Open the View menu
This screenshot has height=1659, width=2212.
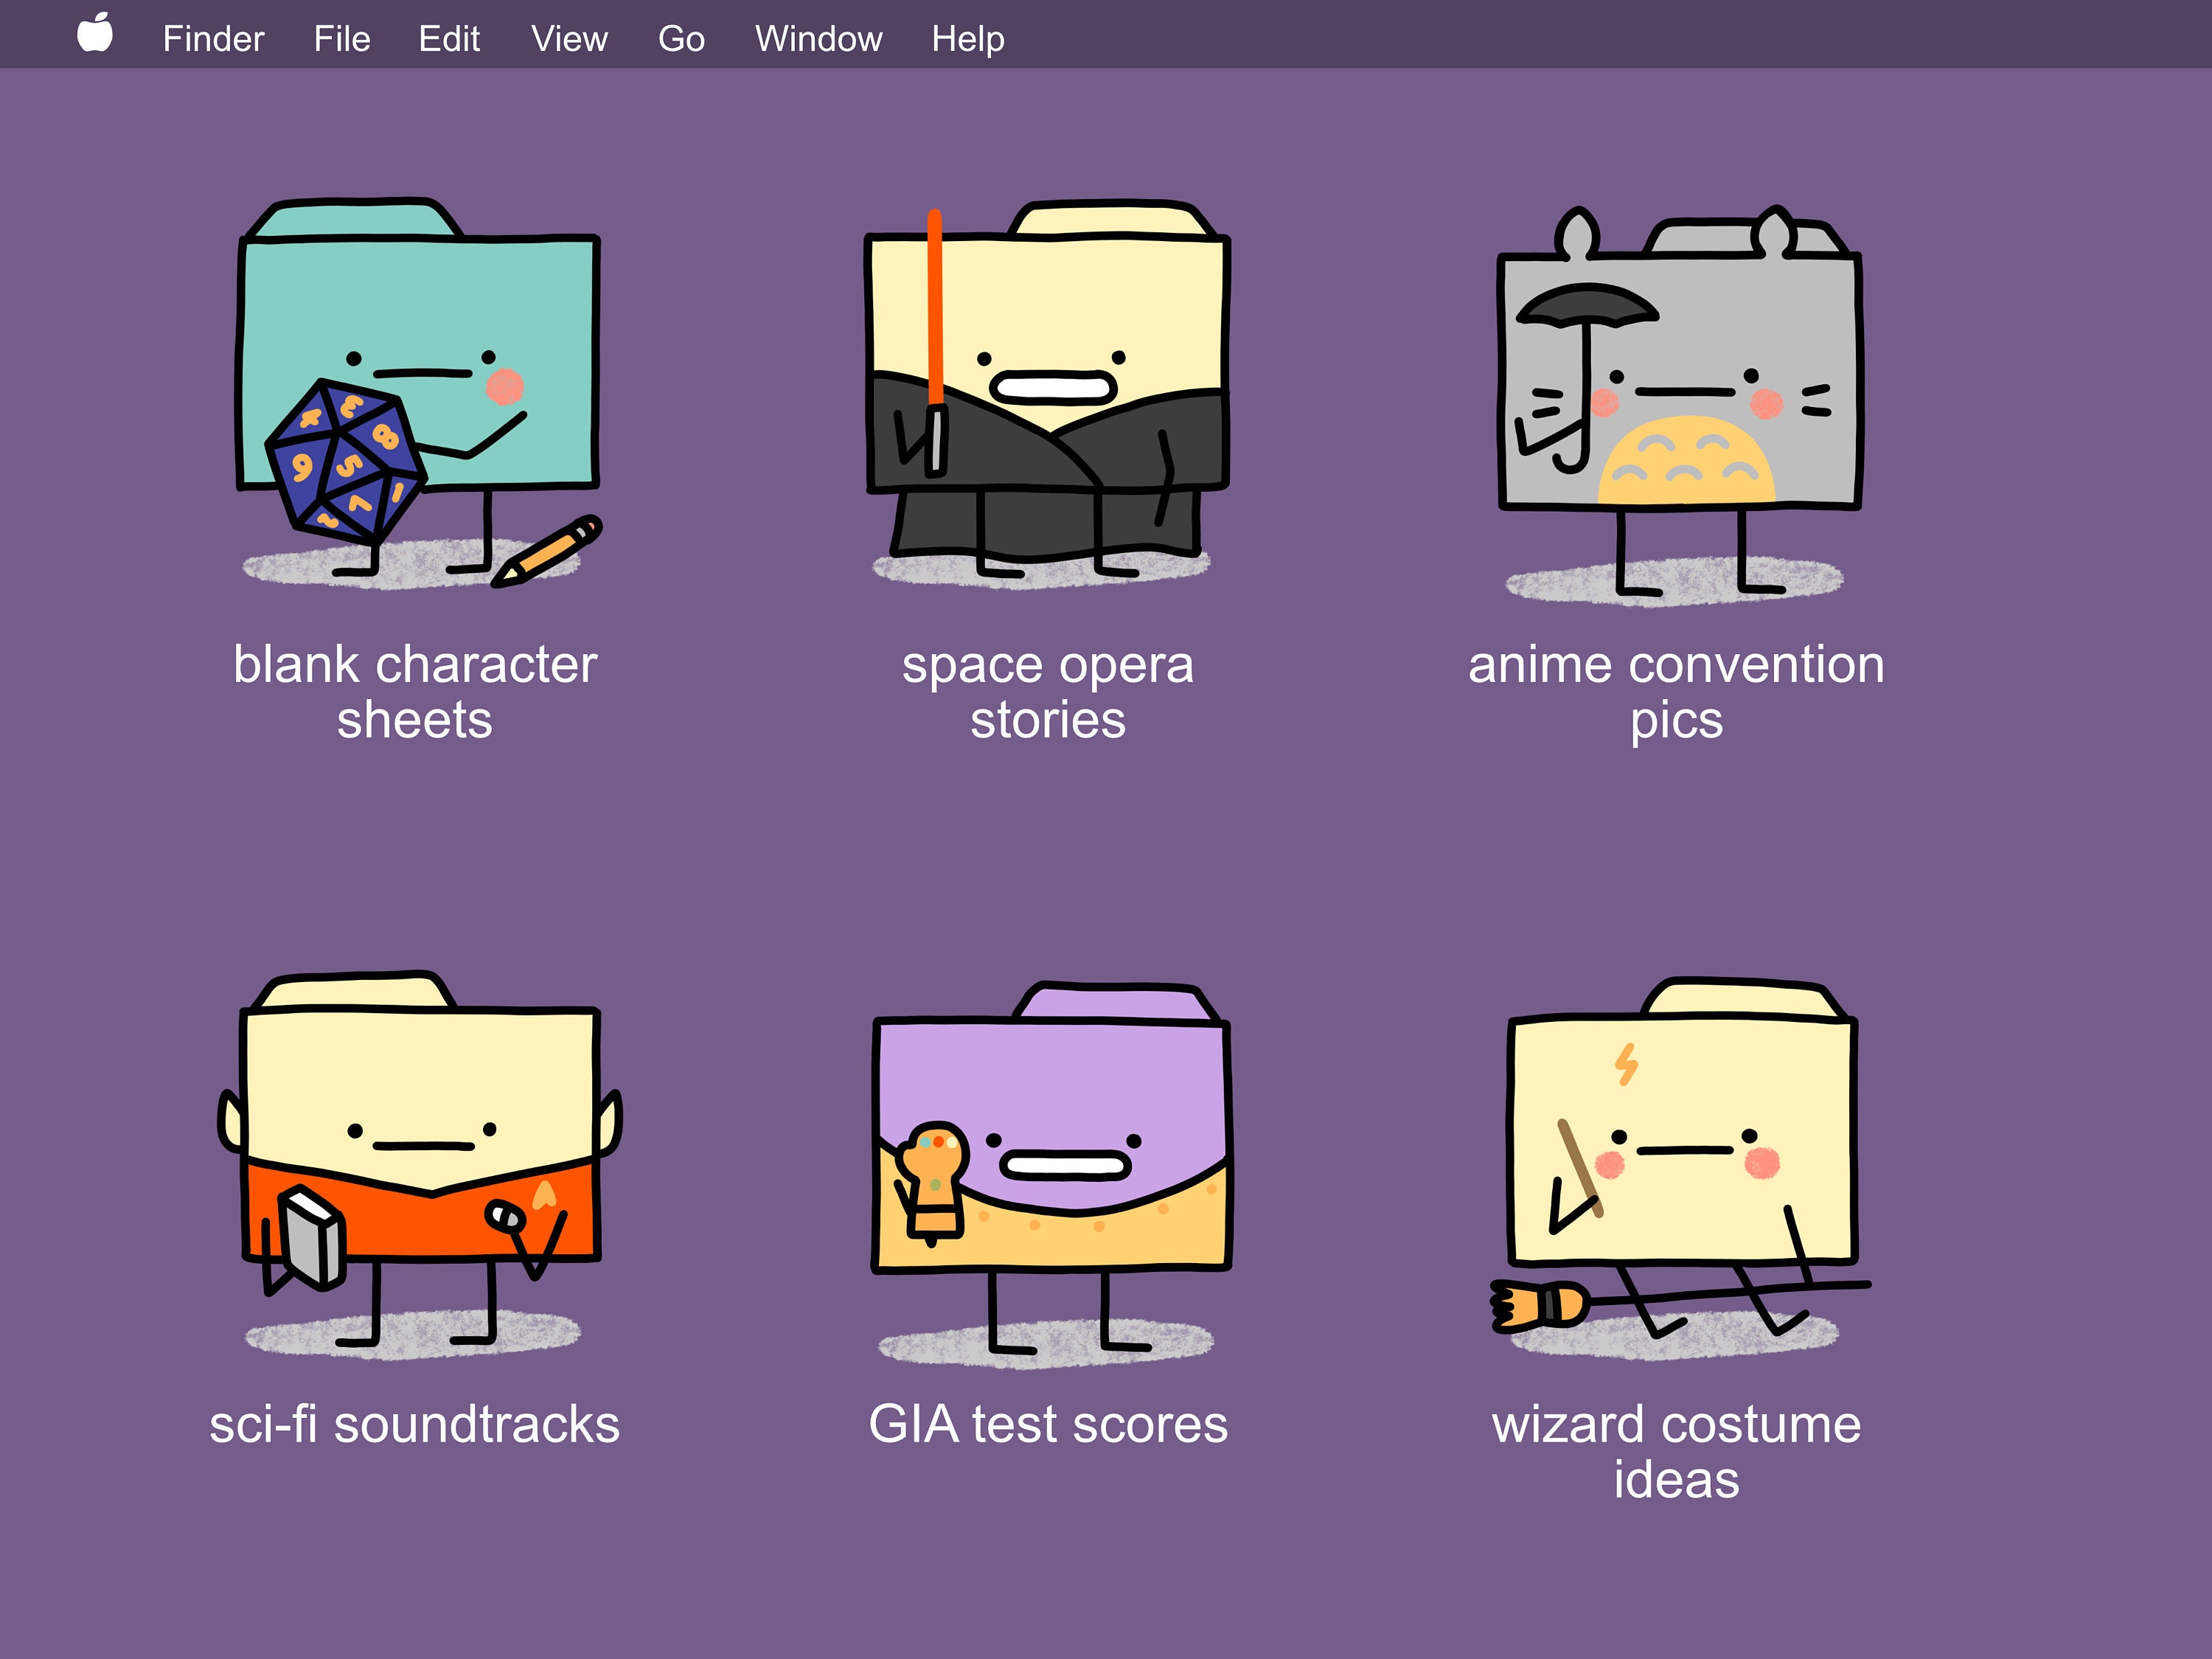[569, 37]
